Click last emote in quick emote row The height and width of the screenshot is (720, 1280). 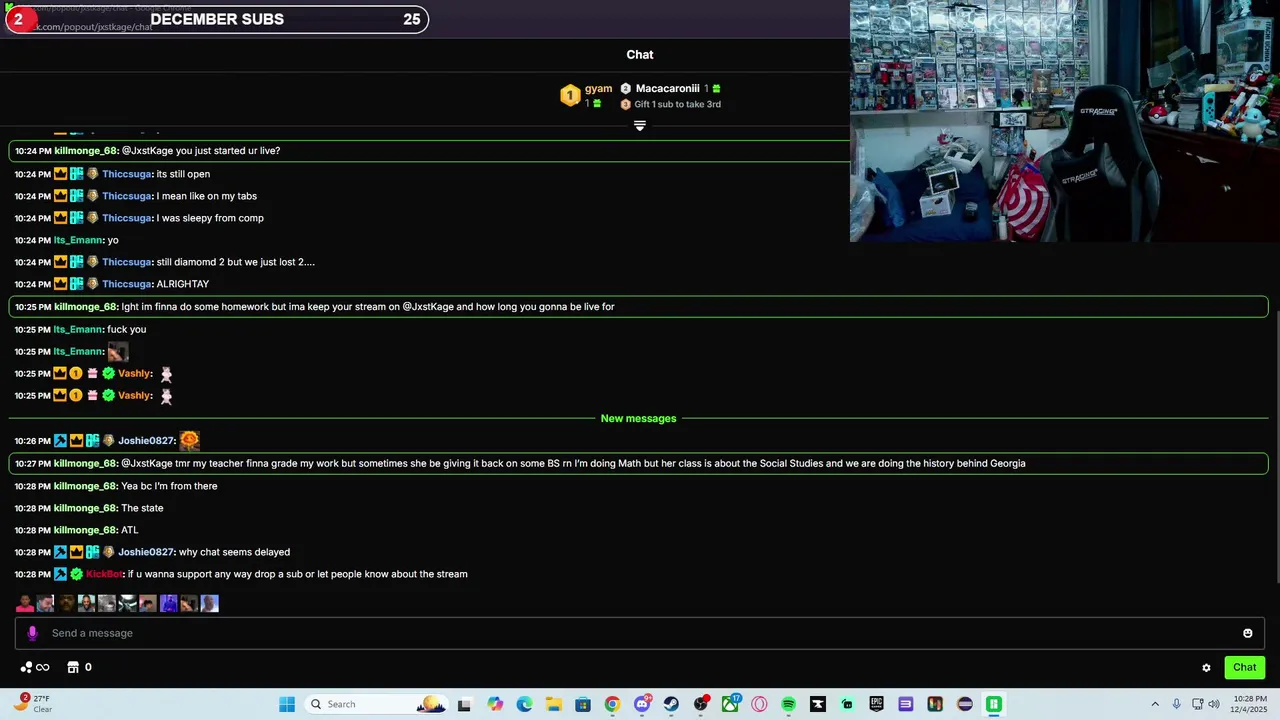click(x=209, y=603)
